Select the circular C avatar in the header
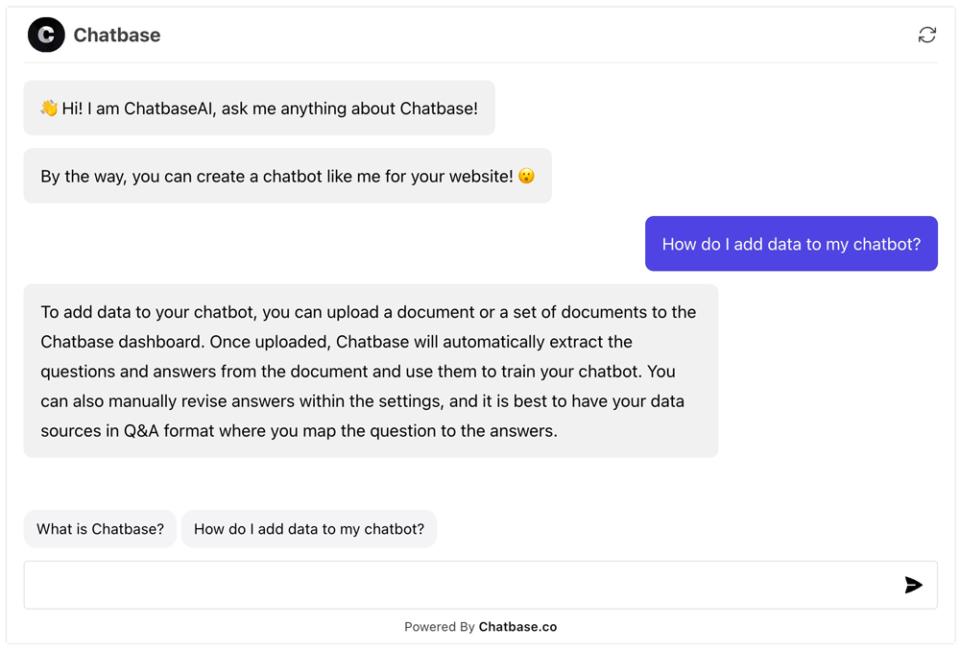The width and height of the screenshot is (960, 651). [x=46, y=34]
